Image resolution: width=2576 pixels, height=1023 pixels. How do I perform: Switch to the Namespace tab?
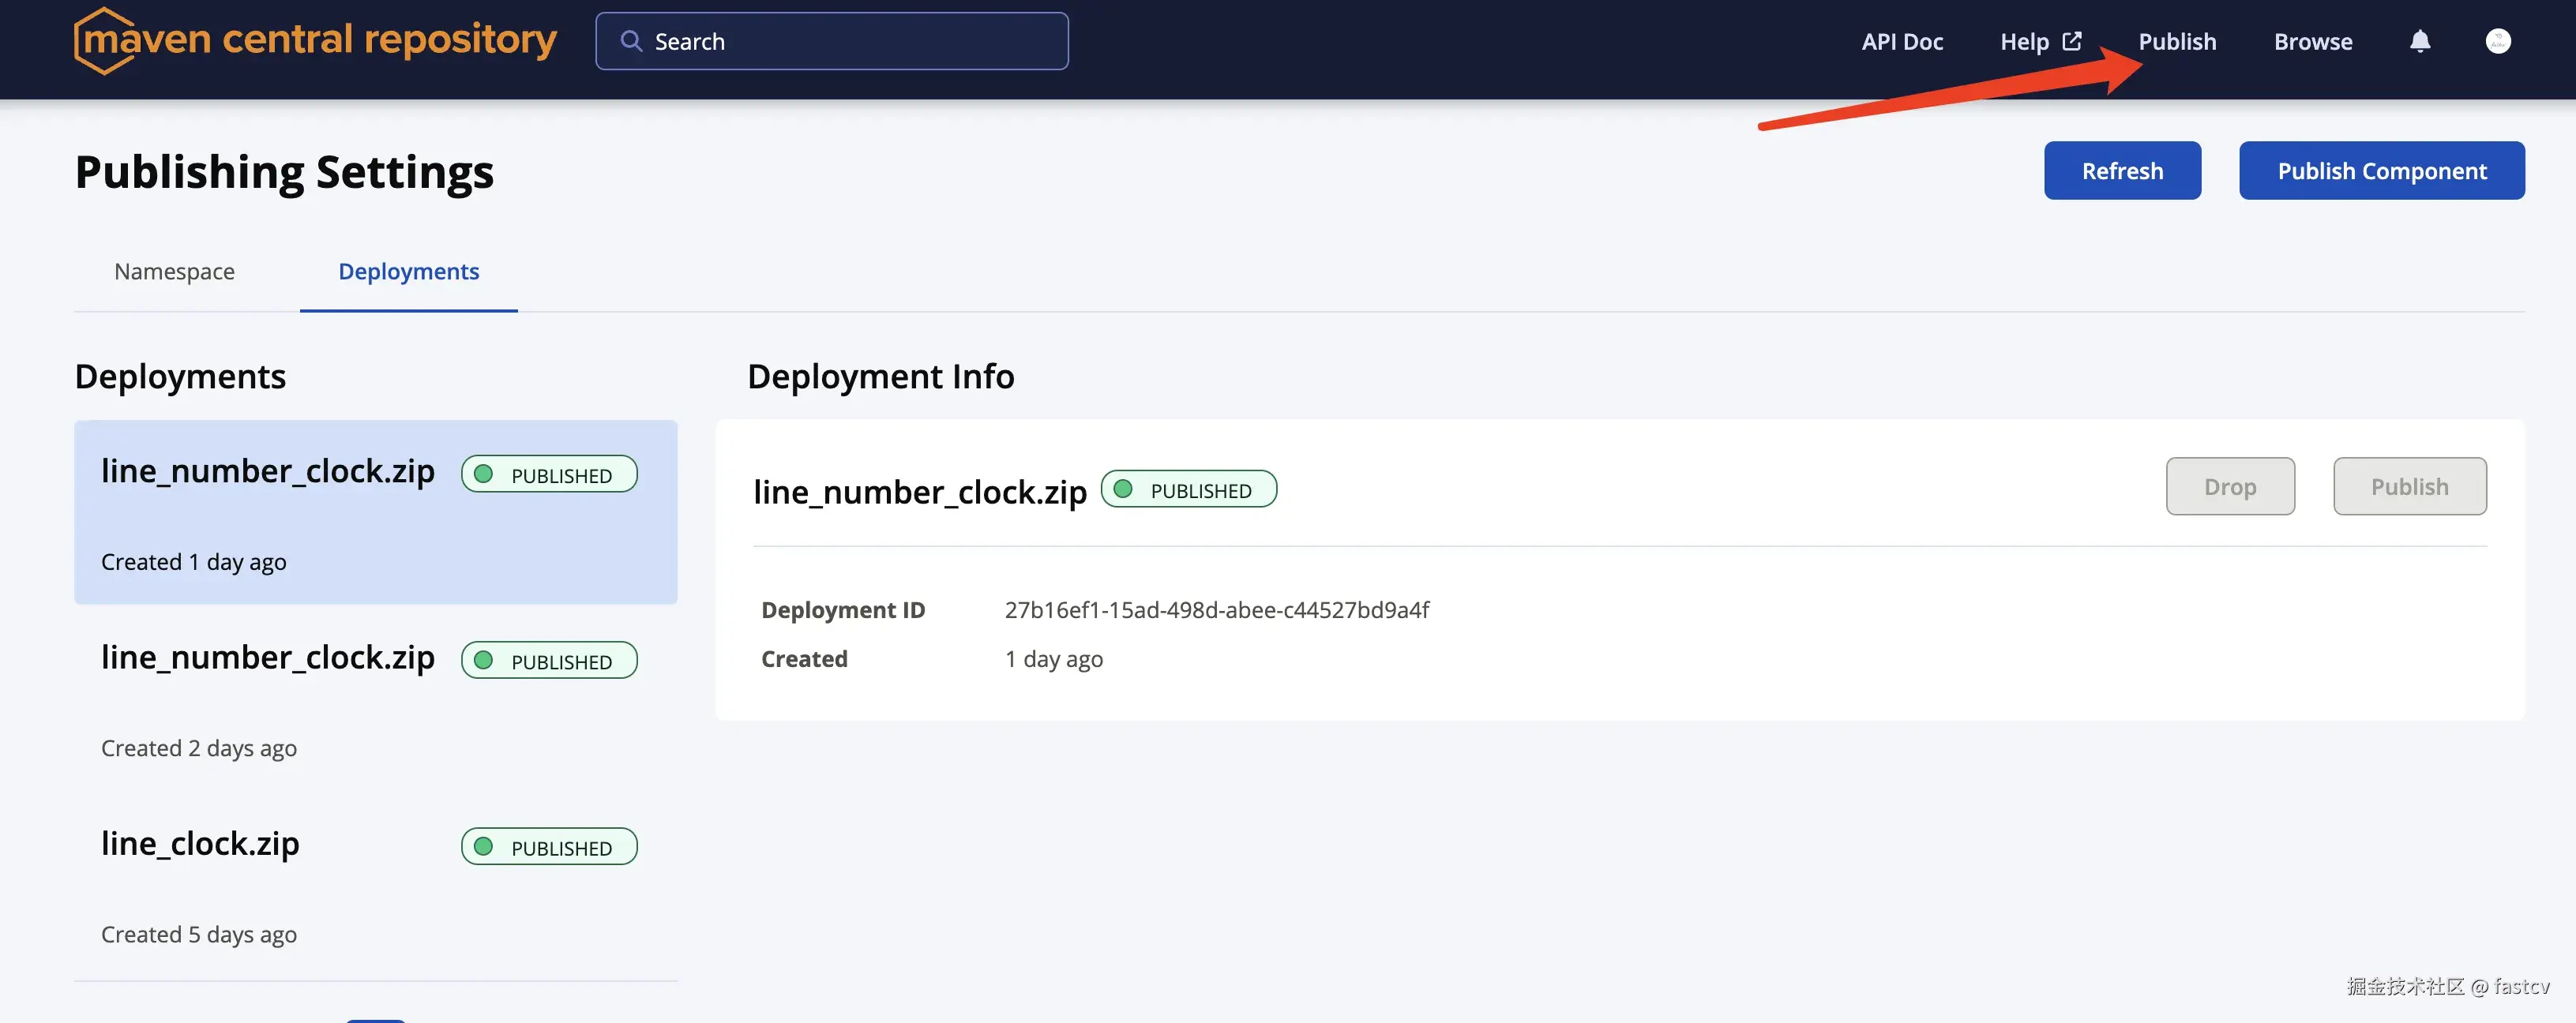[x=174, y=272]
